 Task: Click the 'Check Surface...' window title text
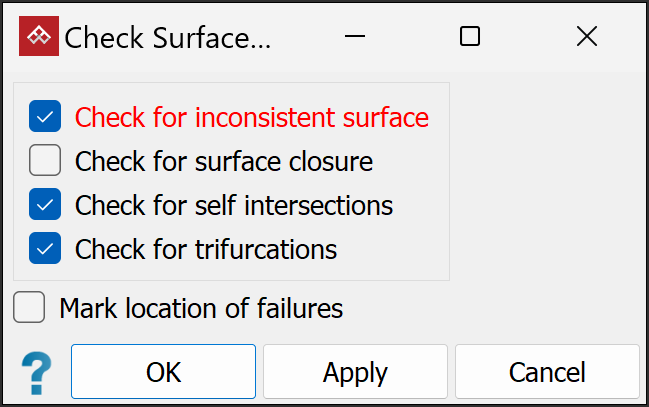pyautogui.click(x=167, y=37)
